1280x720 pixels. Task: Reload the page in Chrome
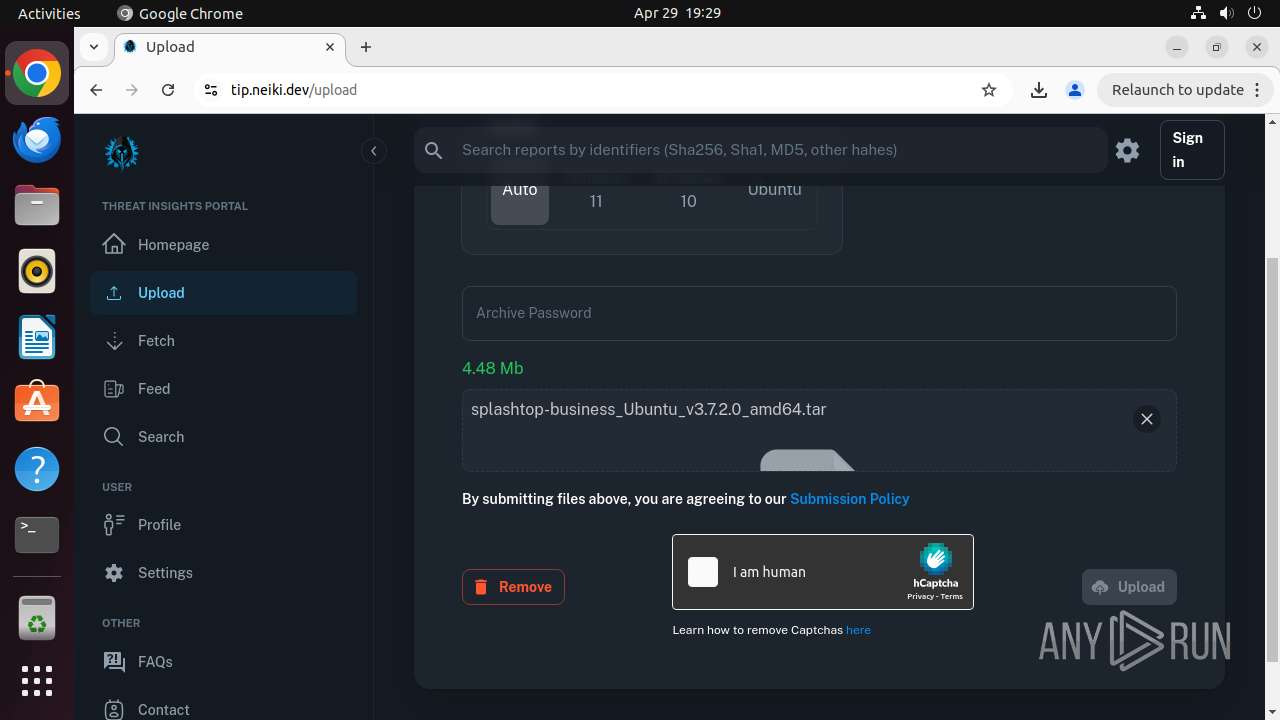[168, 90]
